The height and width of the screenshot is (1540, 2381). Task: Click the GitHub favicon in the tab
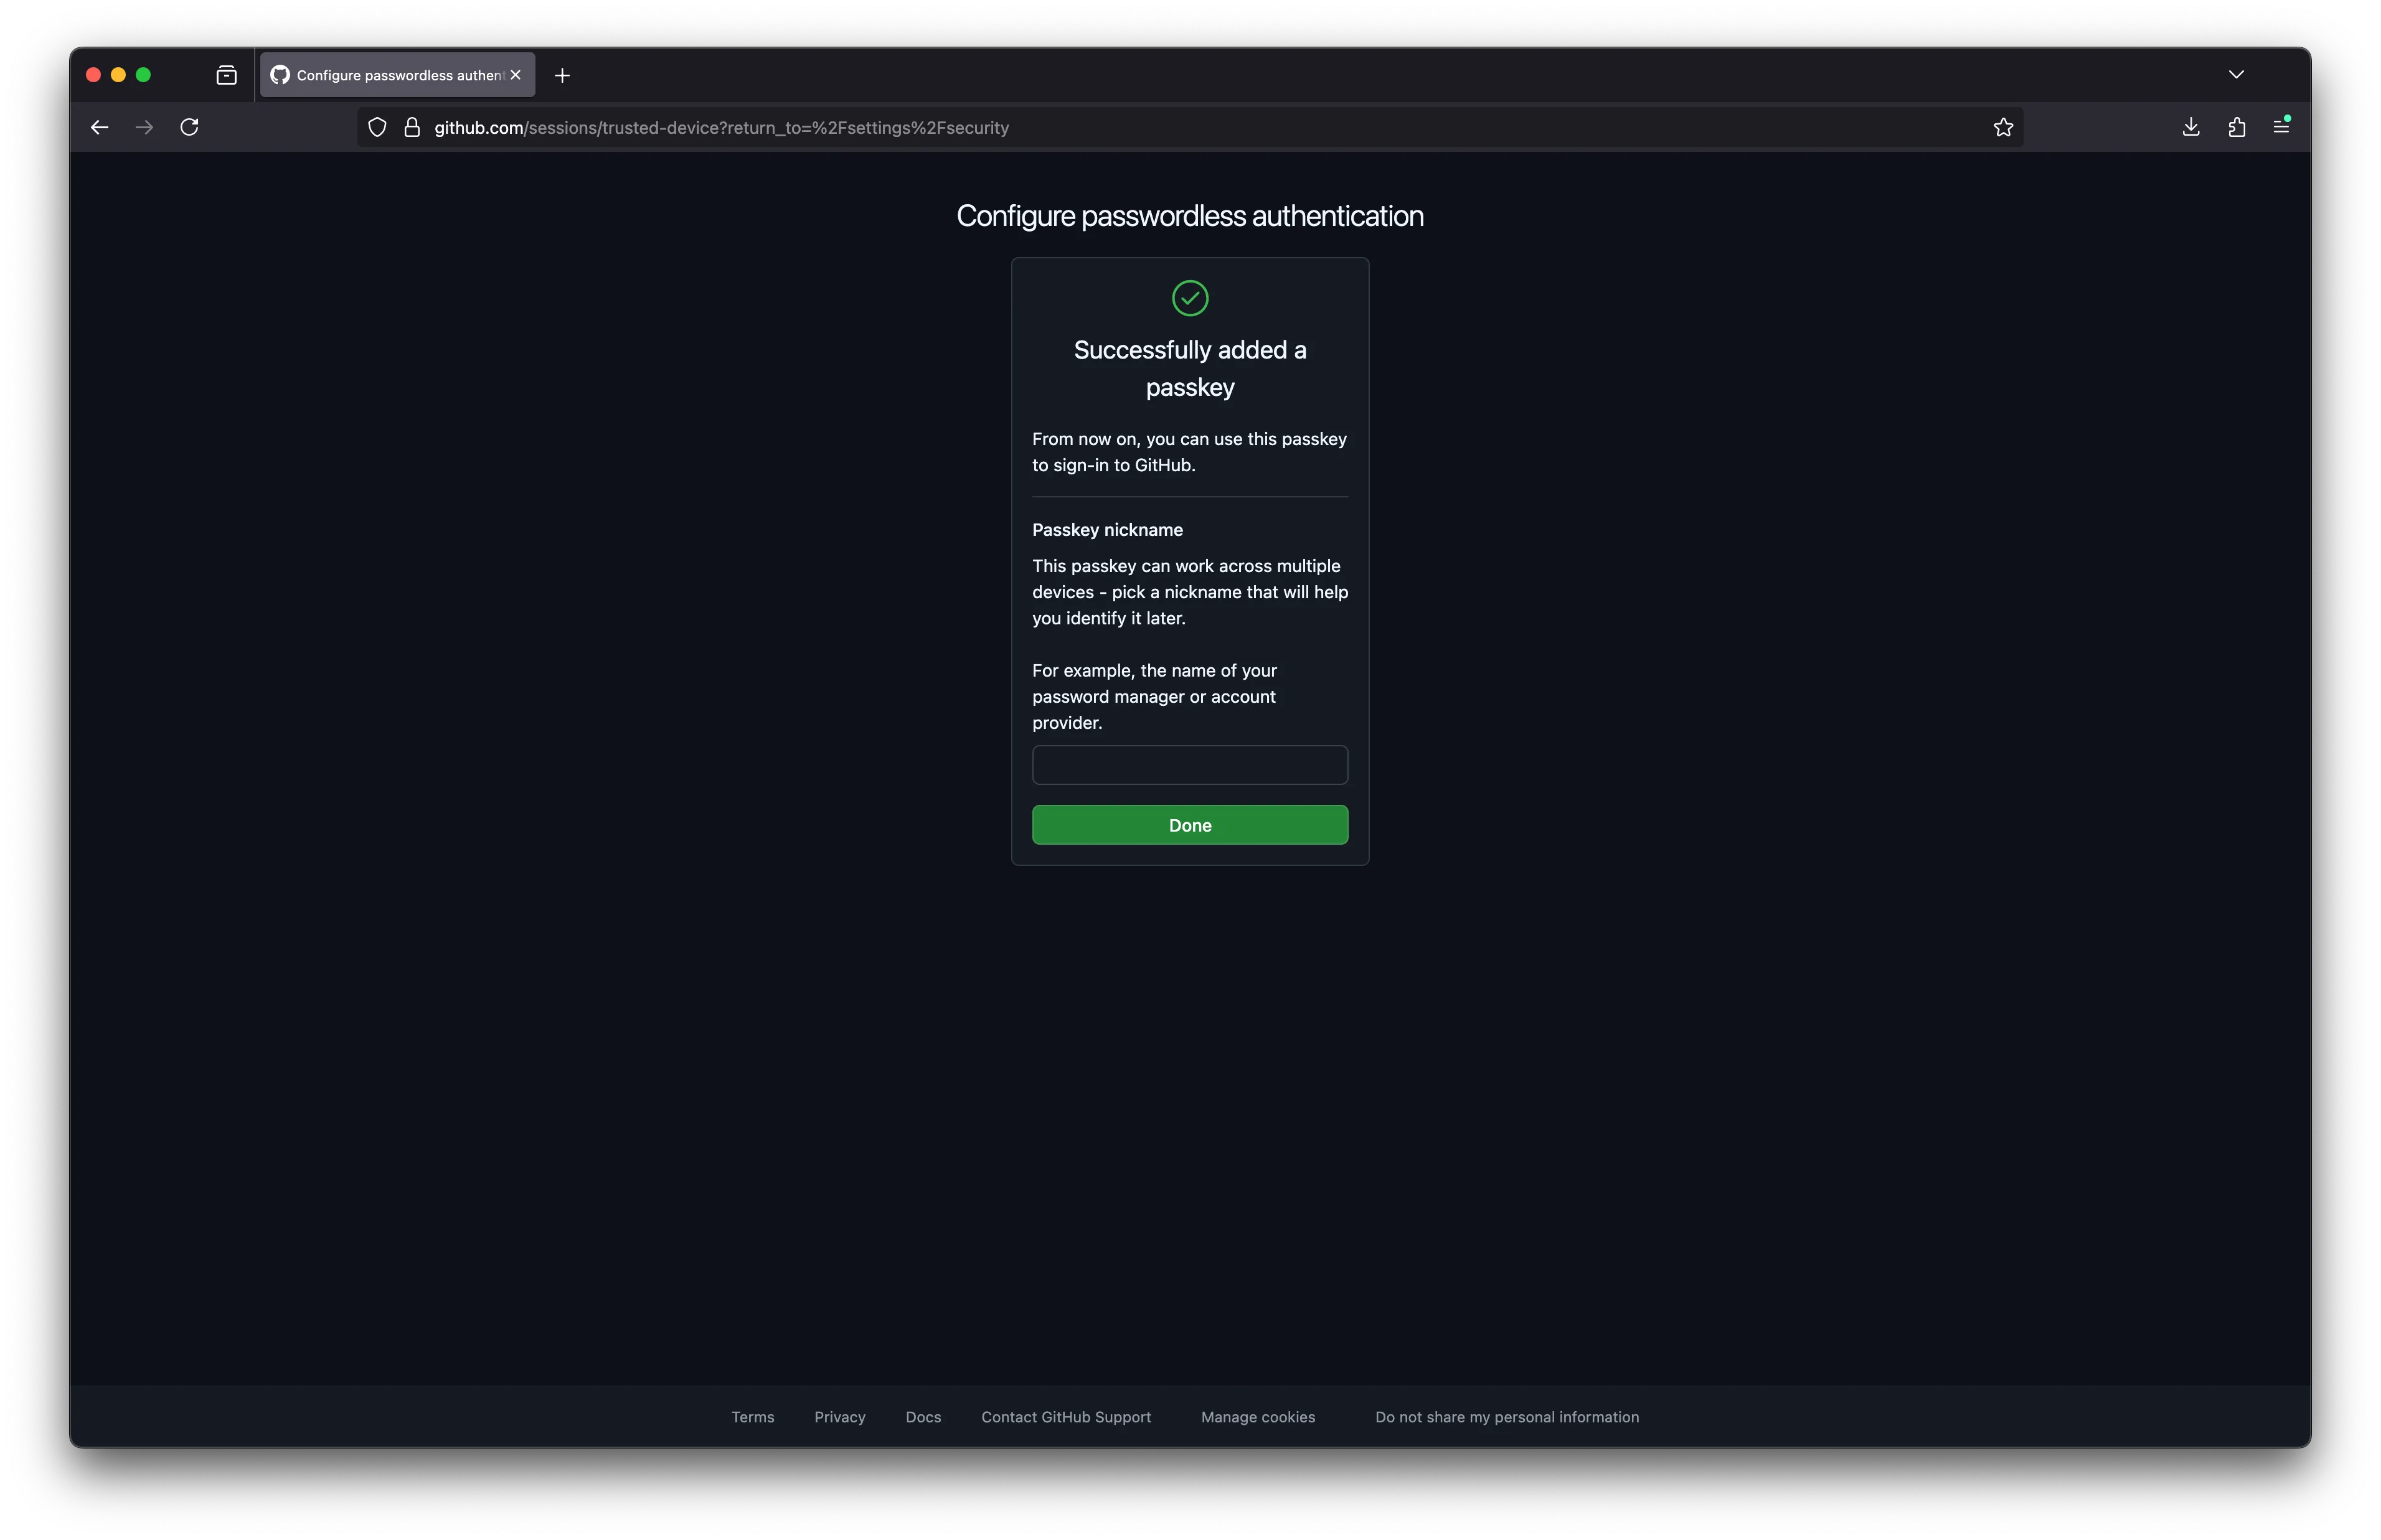click(280, 75)
